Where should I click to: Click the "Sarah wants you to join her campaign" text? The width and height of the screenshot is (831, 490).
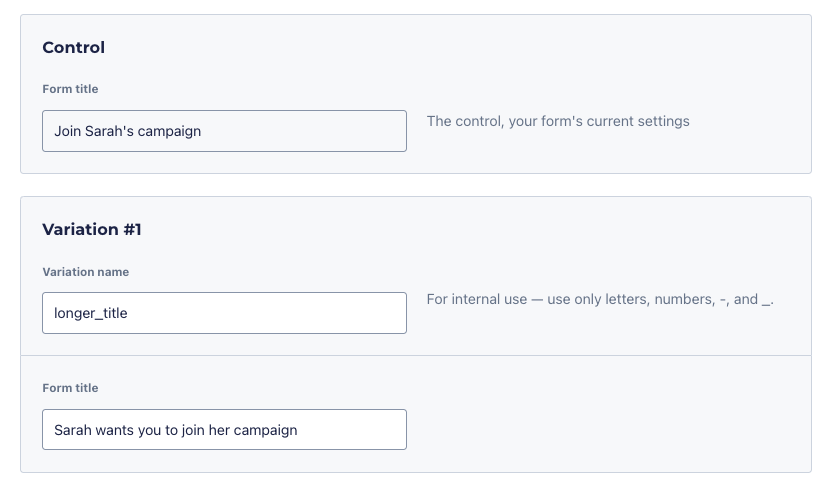[176, 430]
